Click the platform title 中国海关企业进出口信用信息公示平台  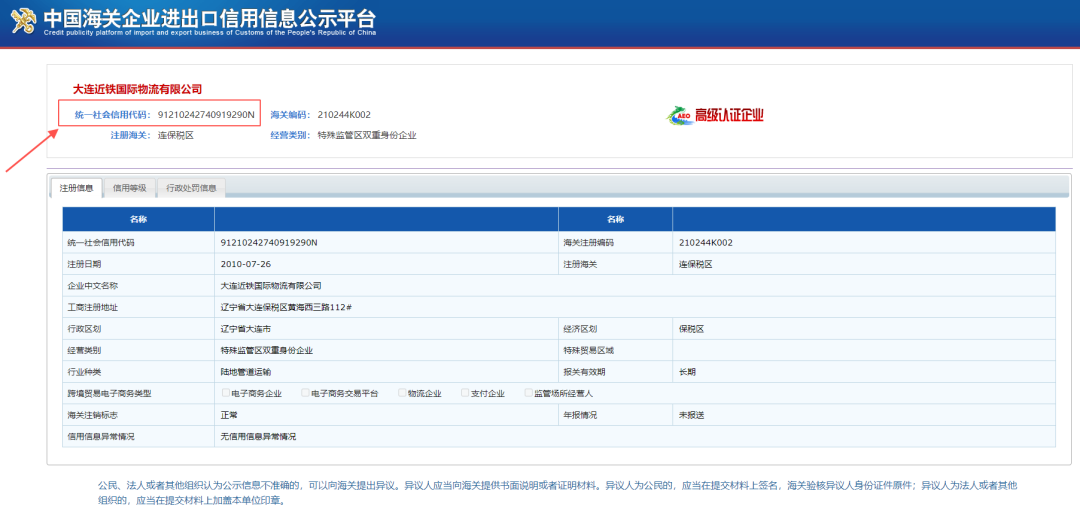(209, 17)
